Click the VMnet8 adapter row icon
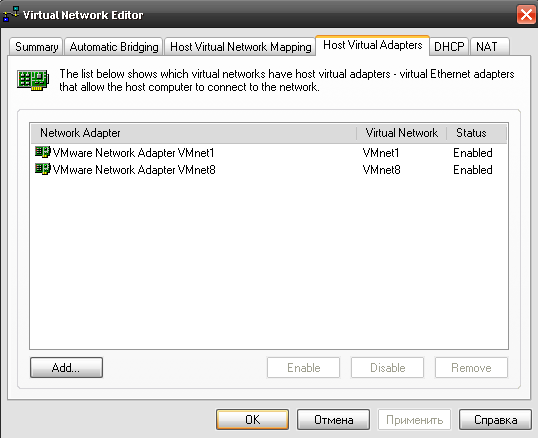 click(x=43, y=169)
